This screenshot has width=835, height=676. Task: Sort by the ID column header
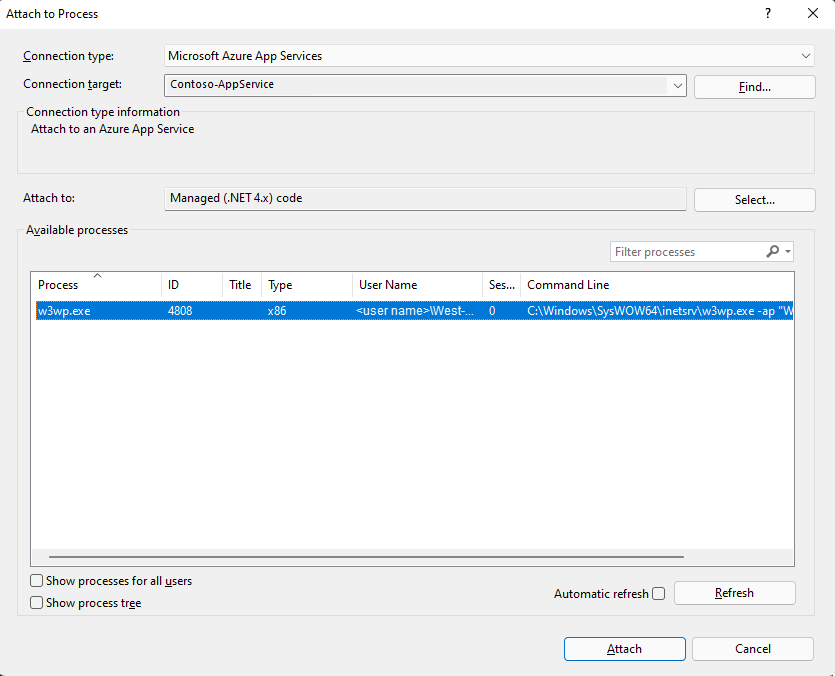click(192, 285)
